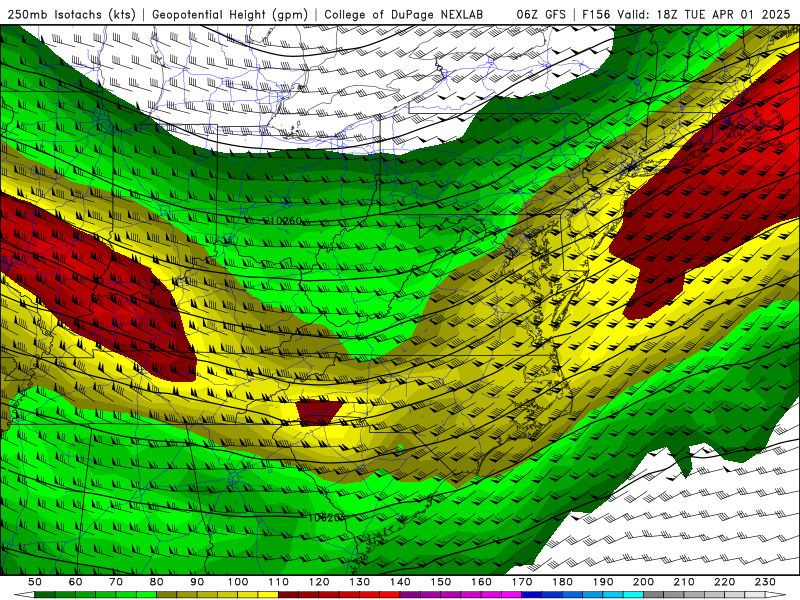This screenshot has height=600, width=800.
Task: Click the 90 kts color bar label
Action: 197,582
